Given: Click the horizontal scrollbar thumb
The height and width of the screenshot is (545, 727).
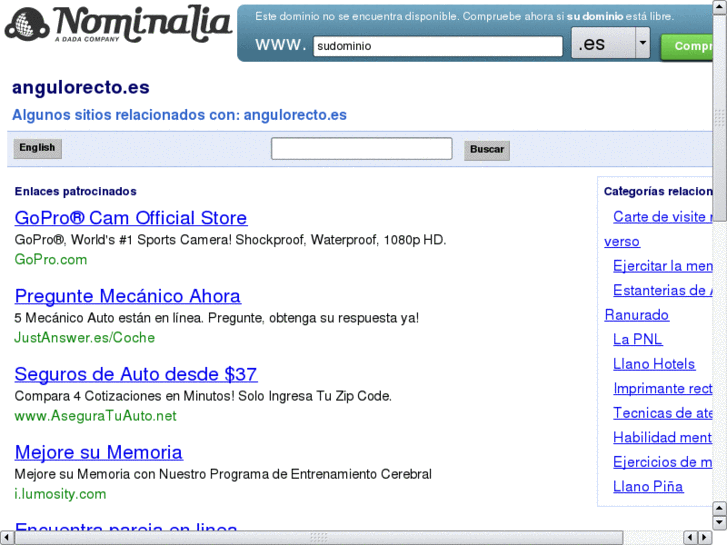Looking at the screenshot, I should coord(319,538).
